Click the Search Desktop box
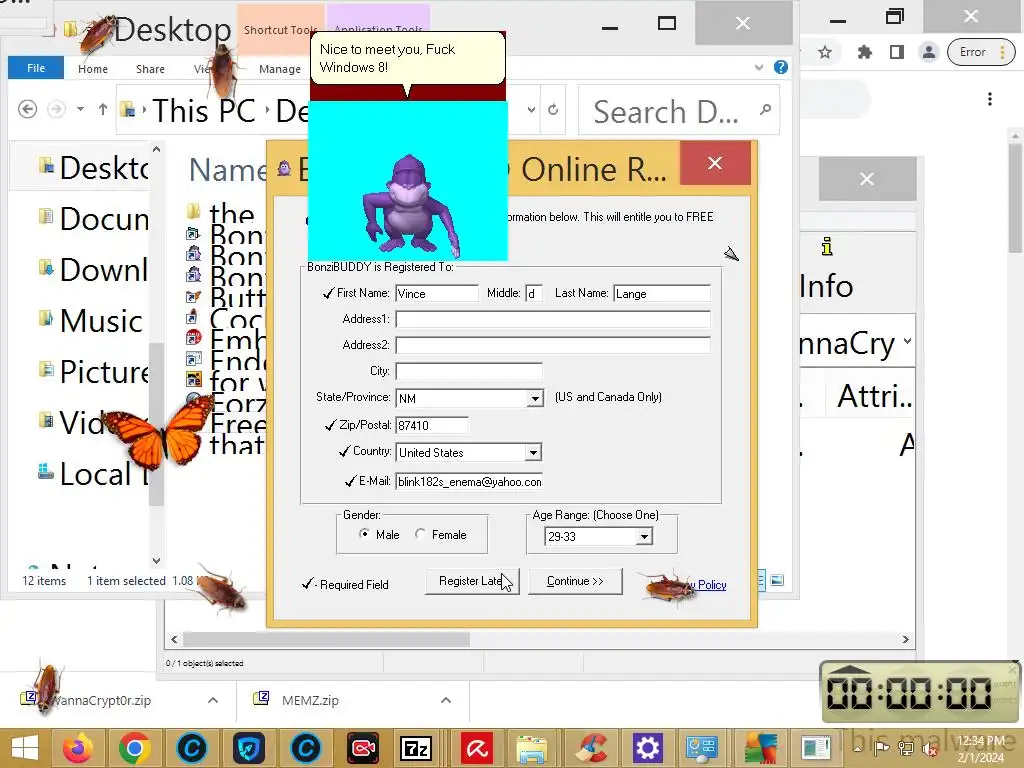This screenshot has width=1024, height=768. click(x=679, y=110)
